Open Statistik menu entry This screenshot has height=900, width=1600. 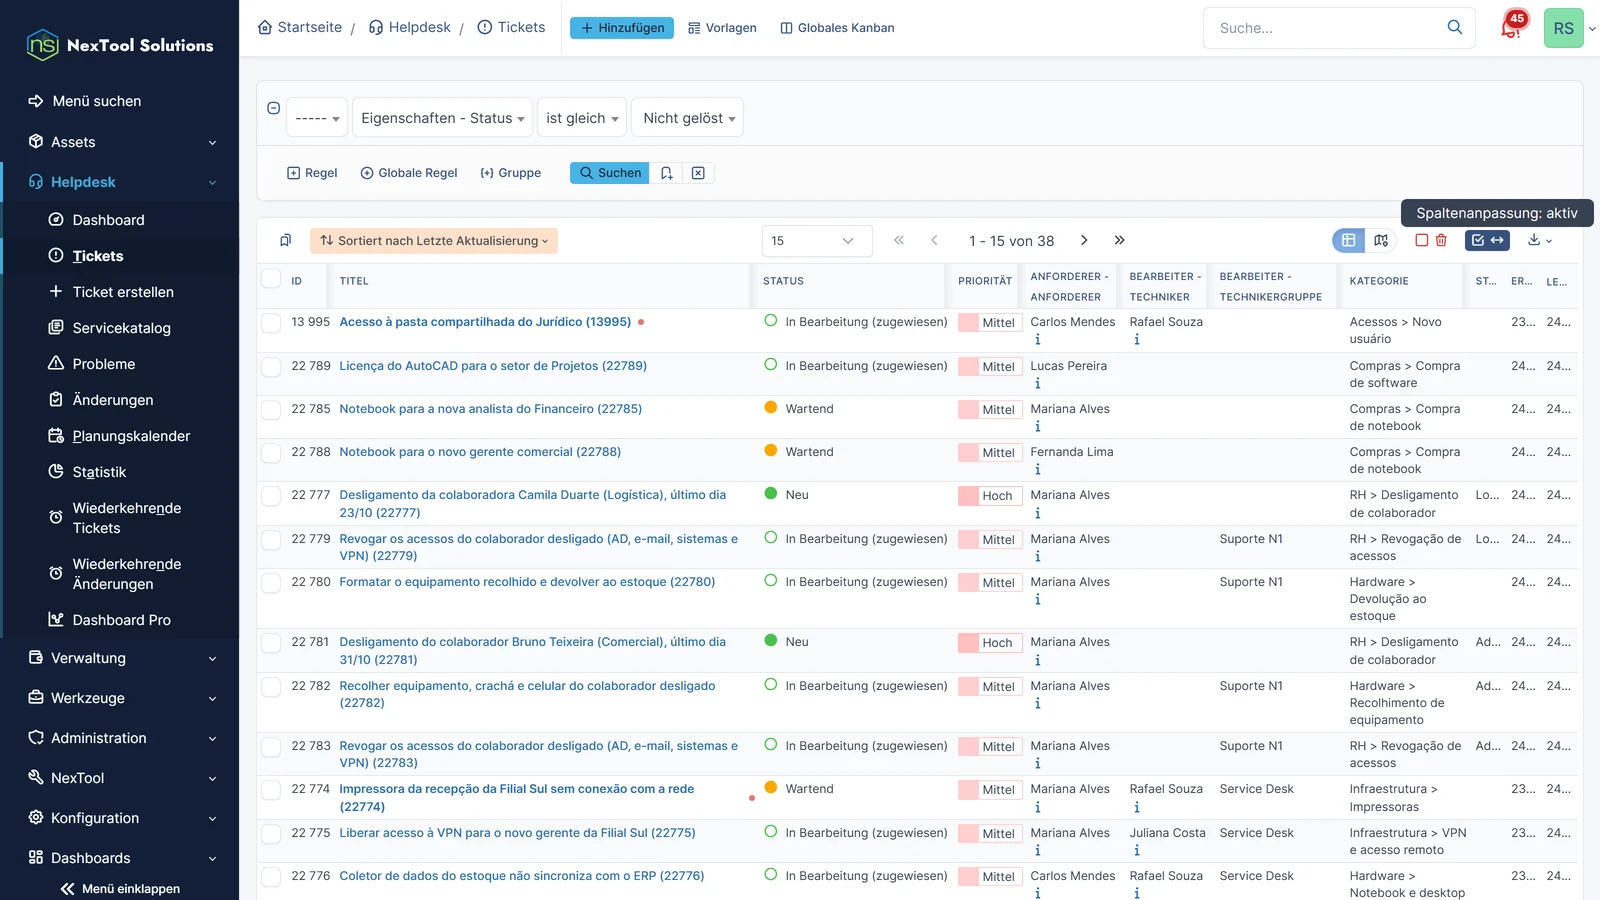(99, 472)
